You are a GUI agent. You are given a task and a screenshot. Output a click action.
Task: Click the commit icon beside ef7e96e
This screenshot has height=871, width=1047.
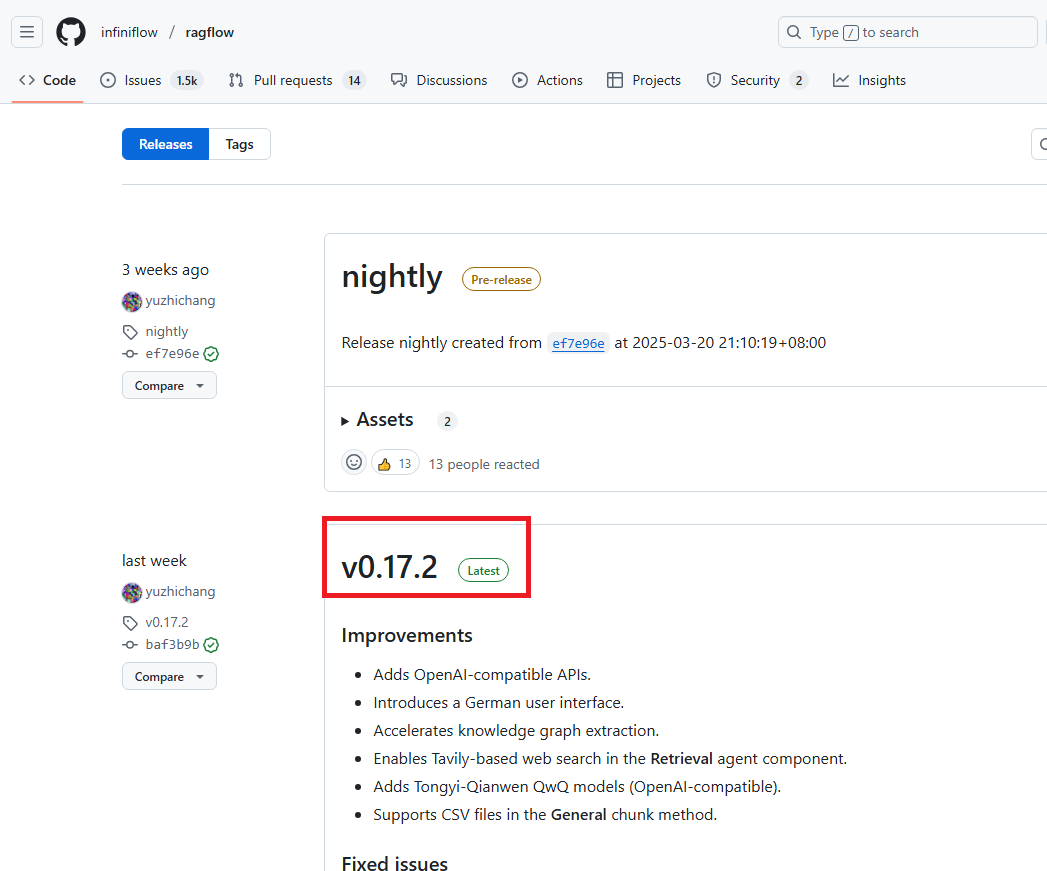[x=130, y=354]
